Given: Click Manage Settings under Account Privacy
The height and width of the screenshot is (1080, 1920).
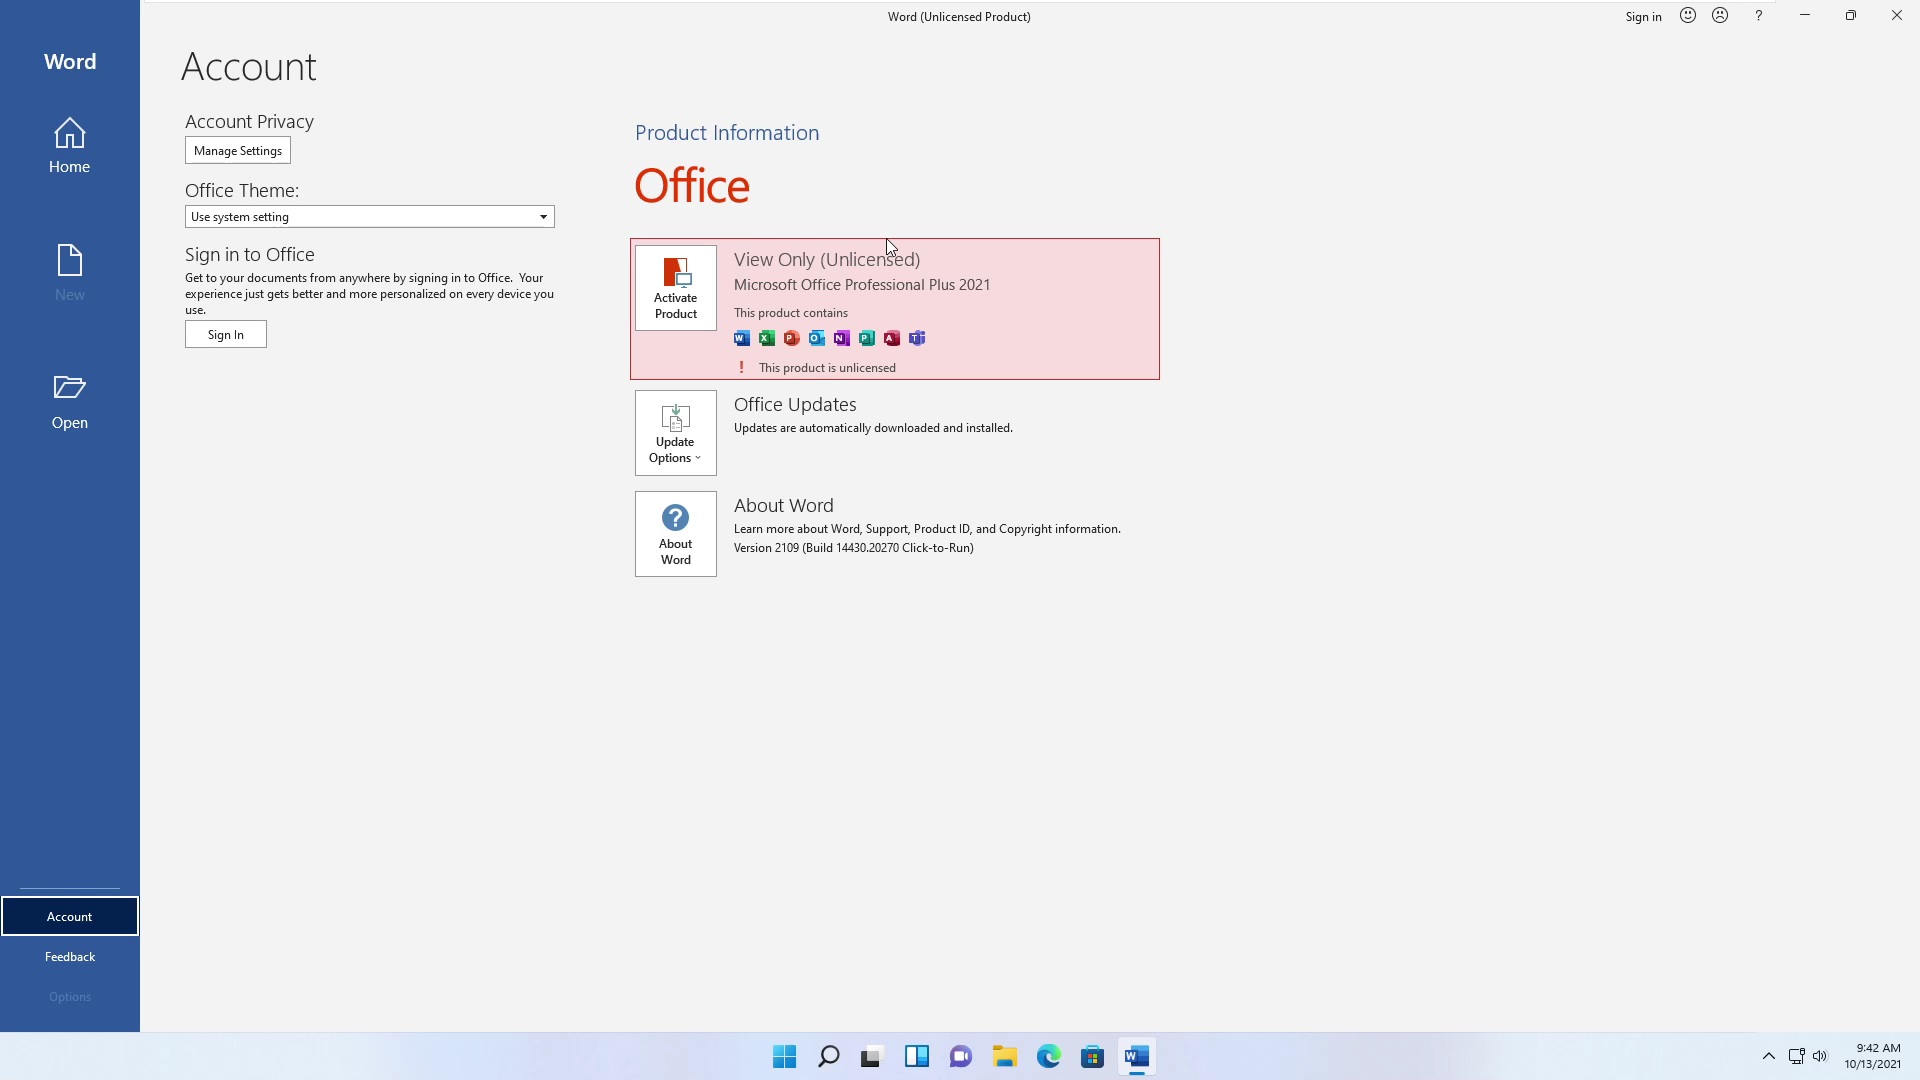Looking at the screenshot, I should tap(238, 151).
